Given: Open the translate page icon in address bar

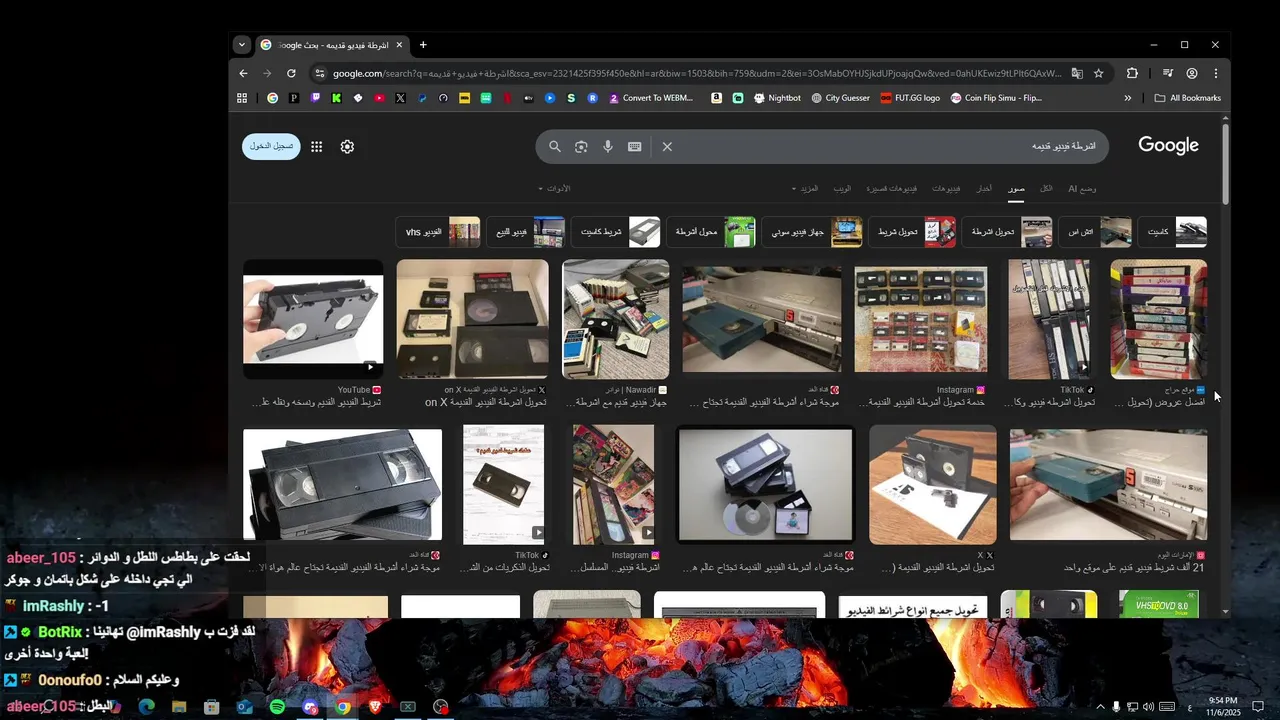Looking at the screenshot, I should tap(1077, 73).
